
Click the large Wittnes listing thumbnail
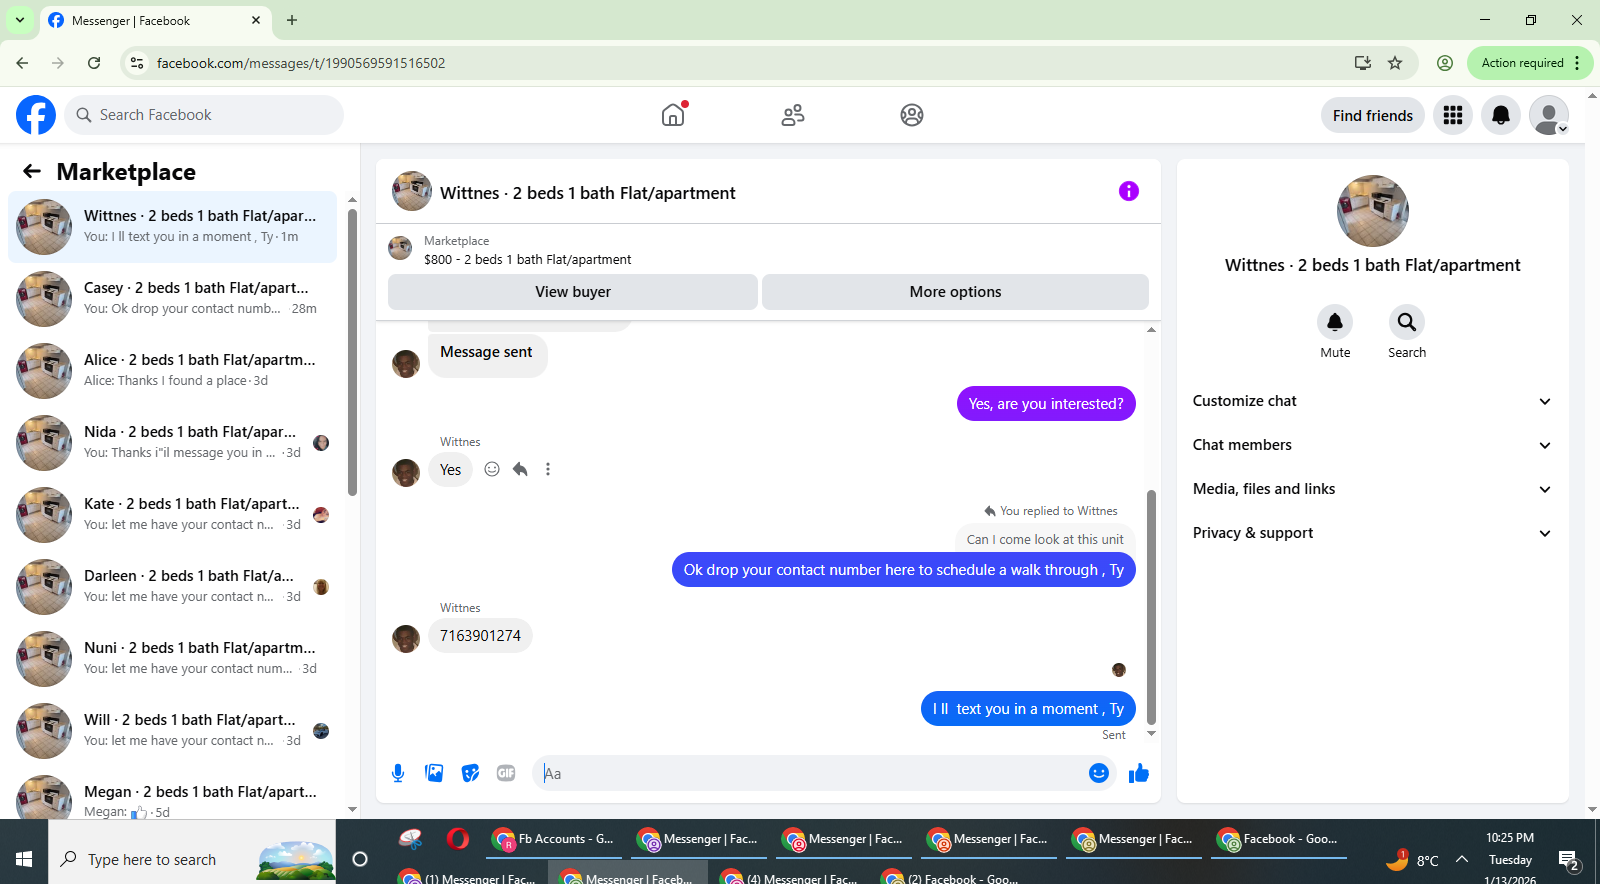coord(1372,211)
